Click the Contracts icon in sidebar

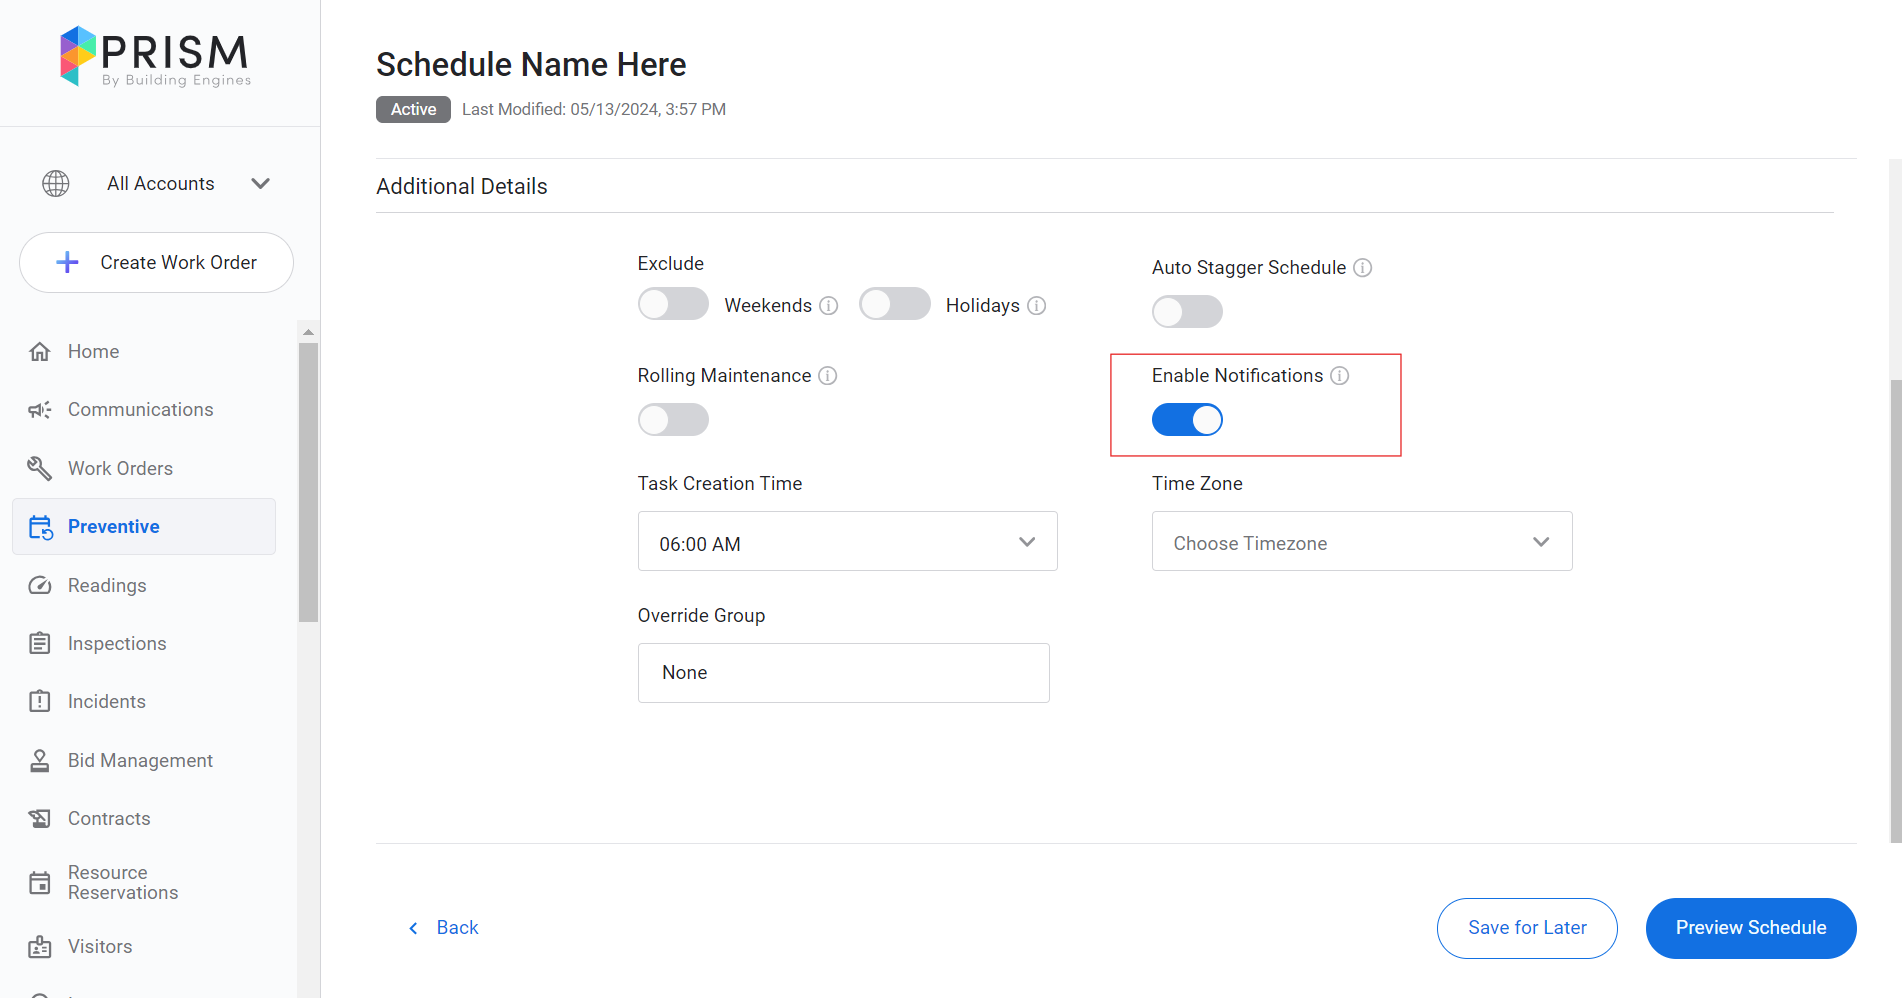pyautogui.click(x=40, y=818)
